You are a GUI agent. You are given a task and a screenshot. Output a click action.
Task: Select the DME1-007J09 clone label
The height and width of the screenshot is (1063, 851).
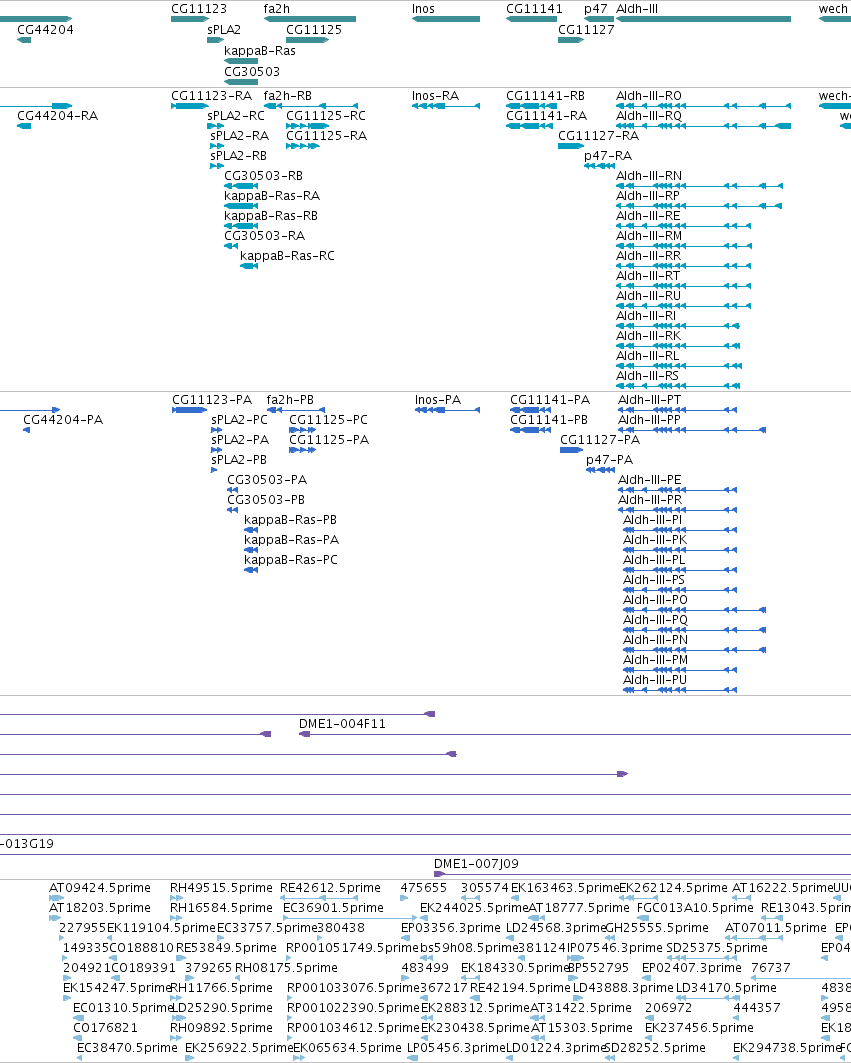476,864
